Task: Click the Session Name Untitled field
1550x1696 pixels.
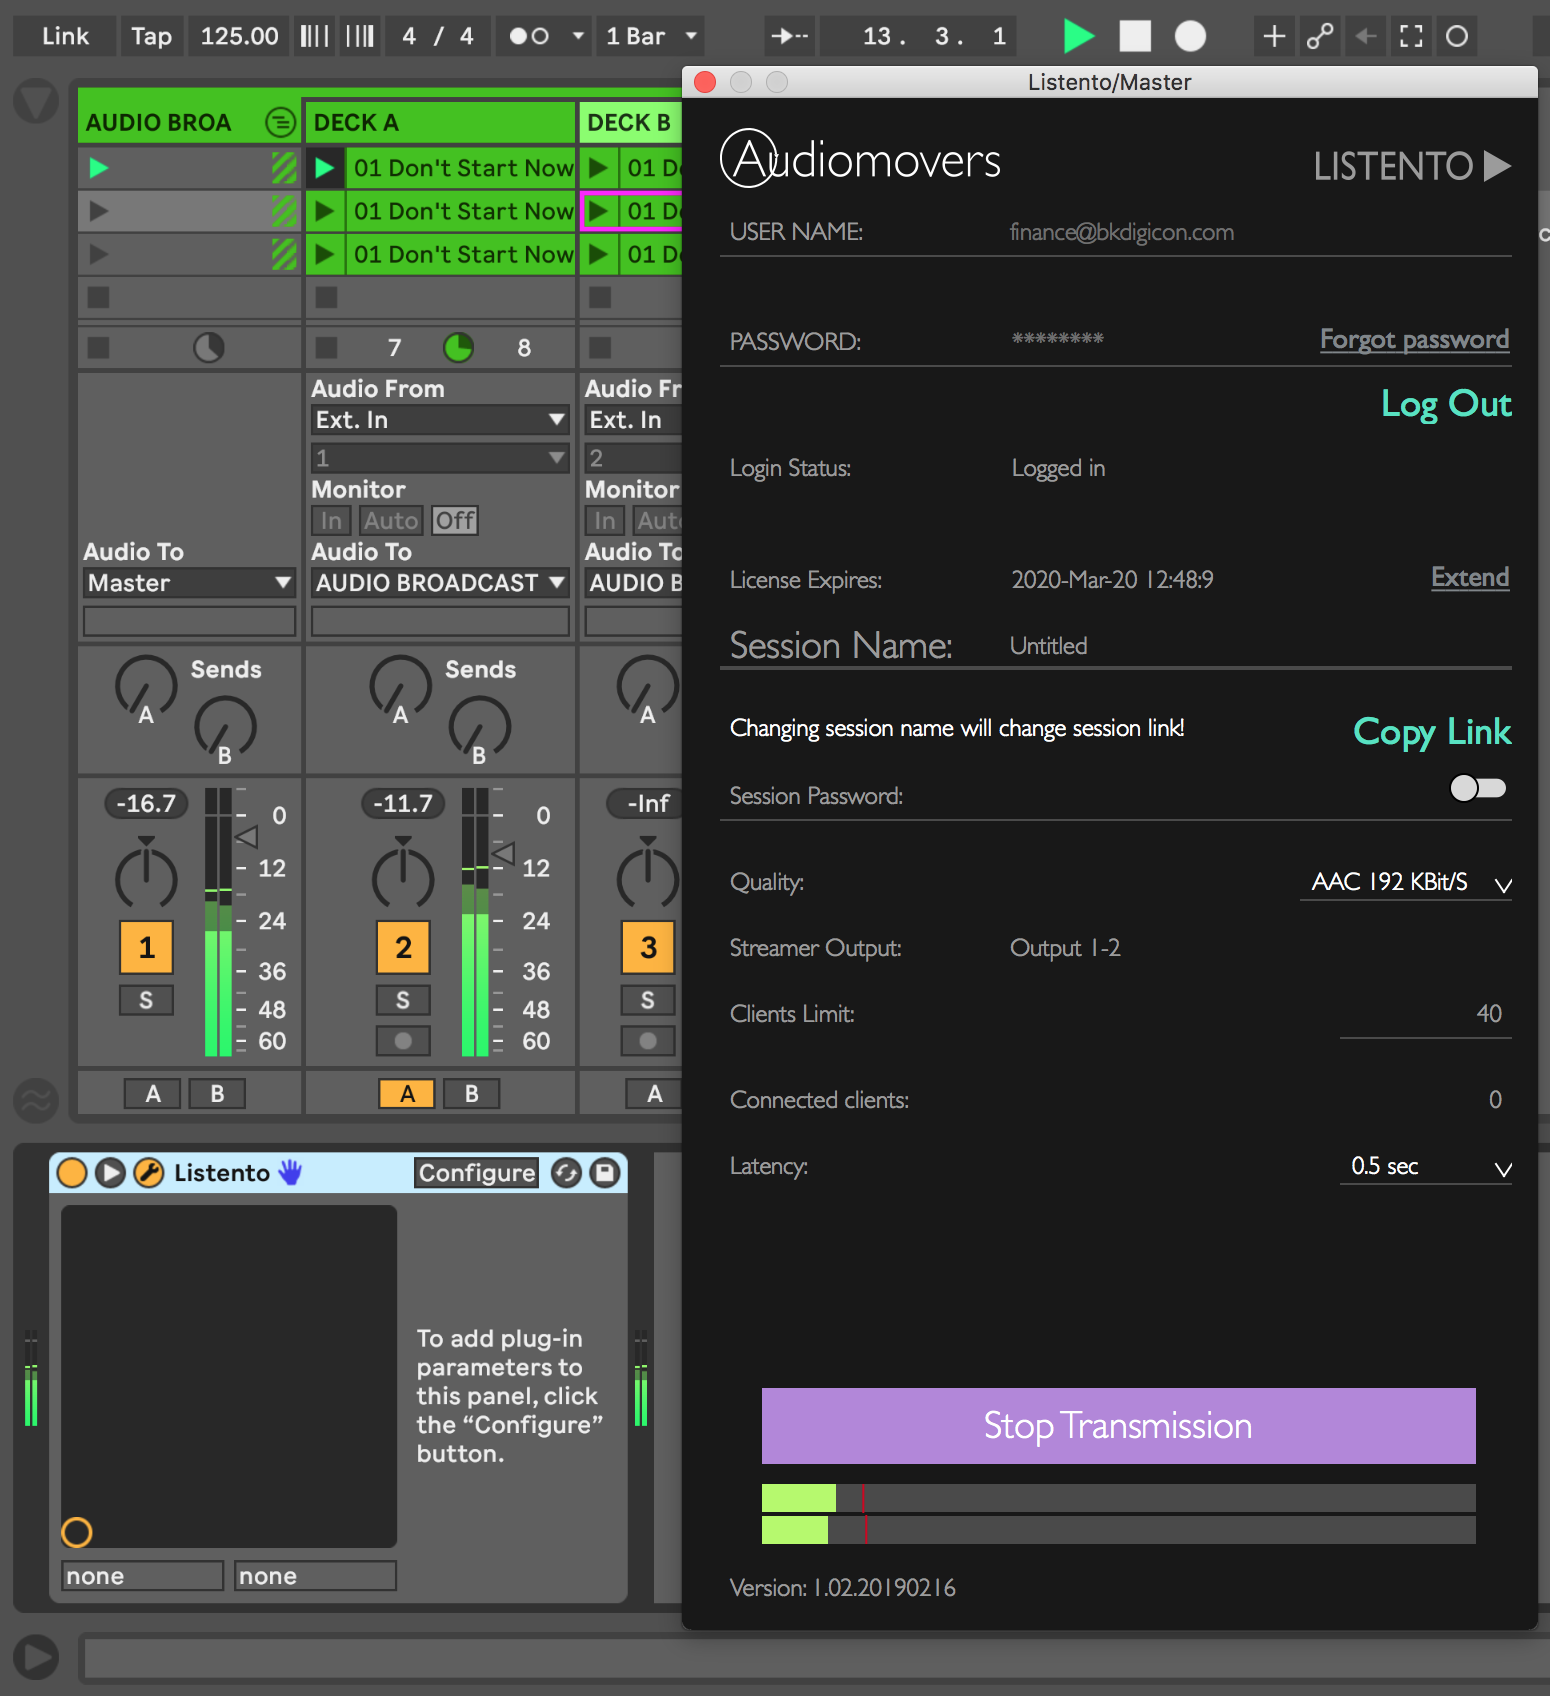Action: click(x=1260, y=646)
